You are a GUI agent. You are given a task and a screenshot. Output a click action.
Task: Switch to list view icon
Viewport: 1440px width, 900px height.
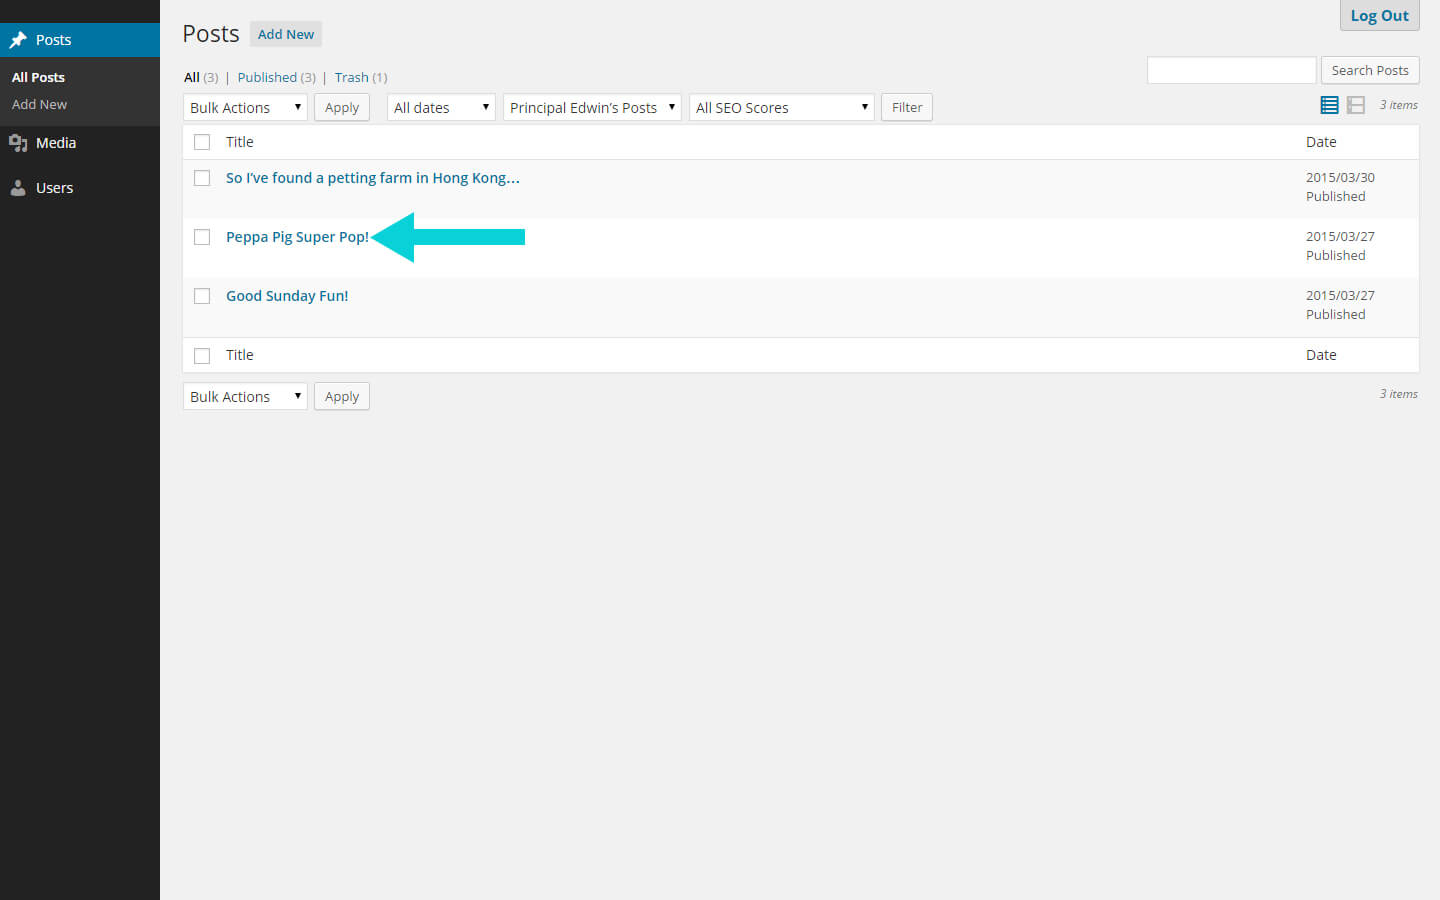(x=1330, y=105)
